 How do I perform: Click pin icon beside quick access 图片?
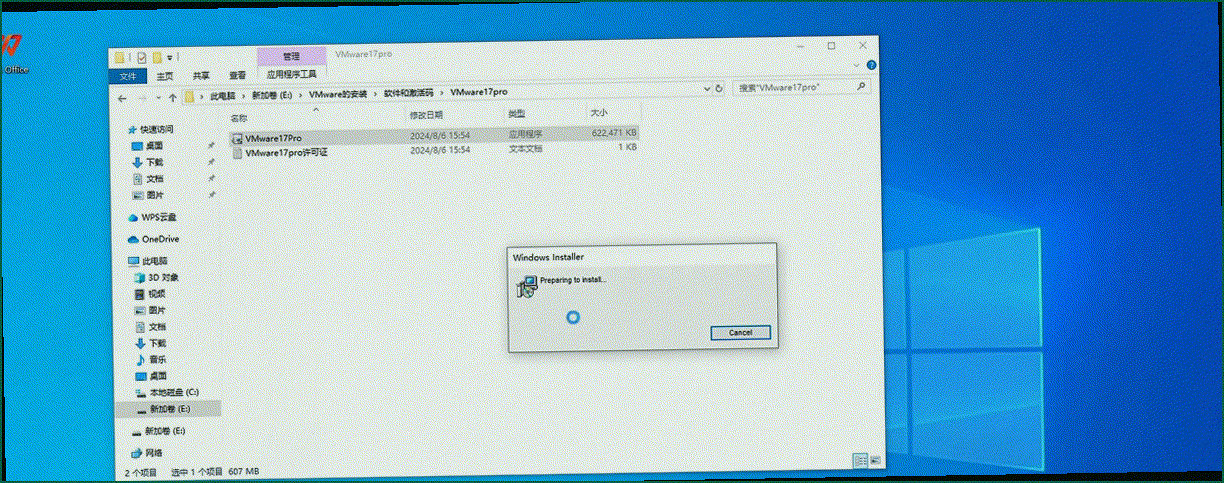coord(211,194)
